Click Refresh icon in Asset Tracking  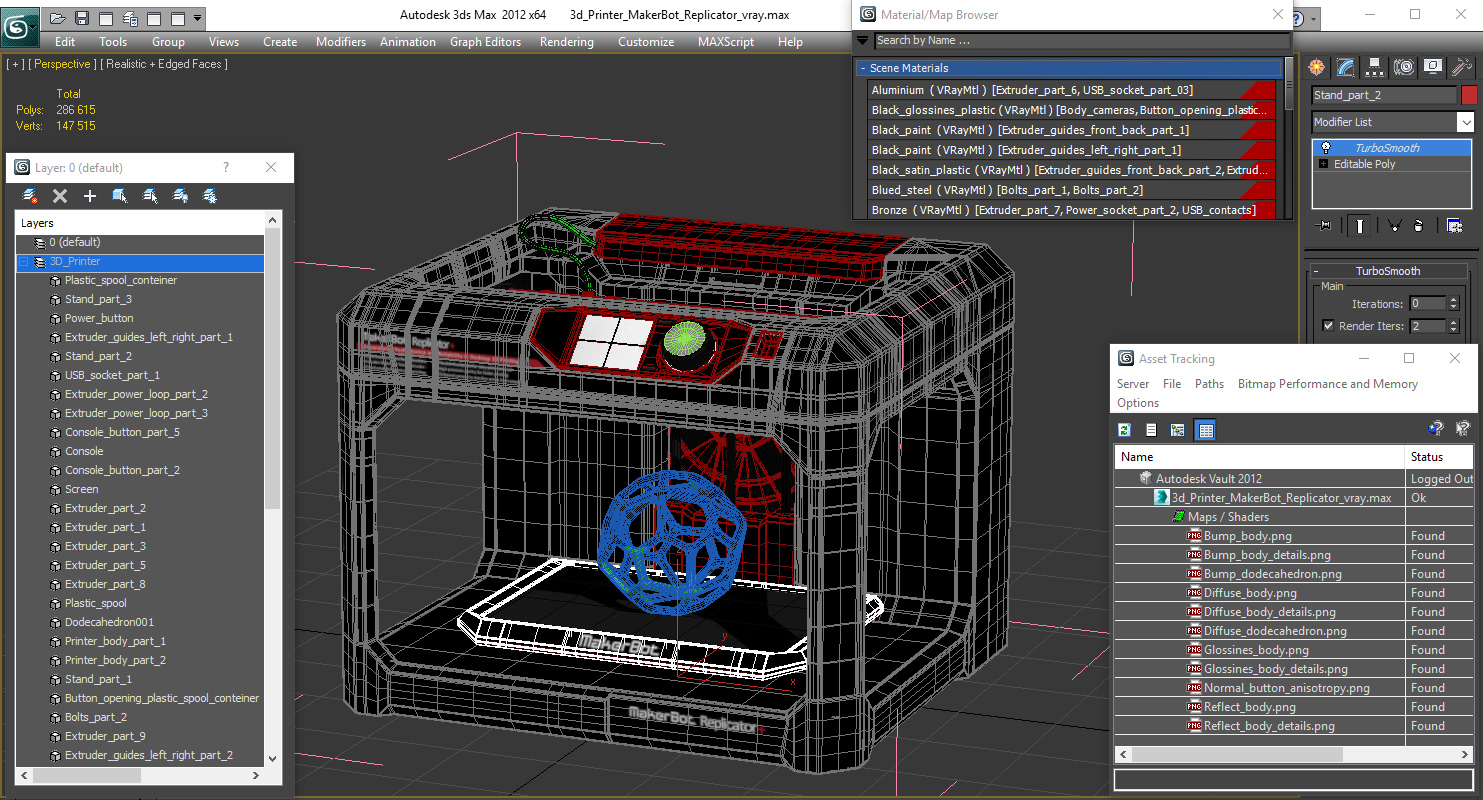point(1125,430)
